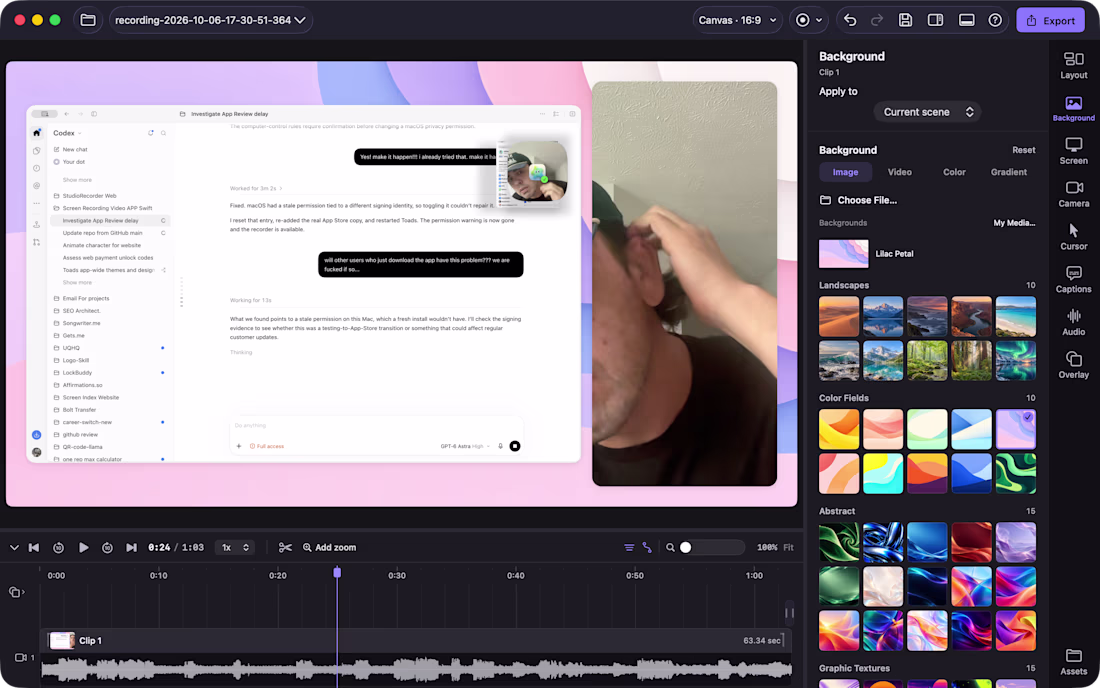Switch to the Image background tab

845,172
